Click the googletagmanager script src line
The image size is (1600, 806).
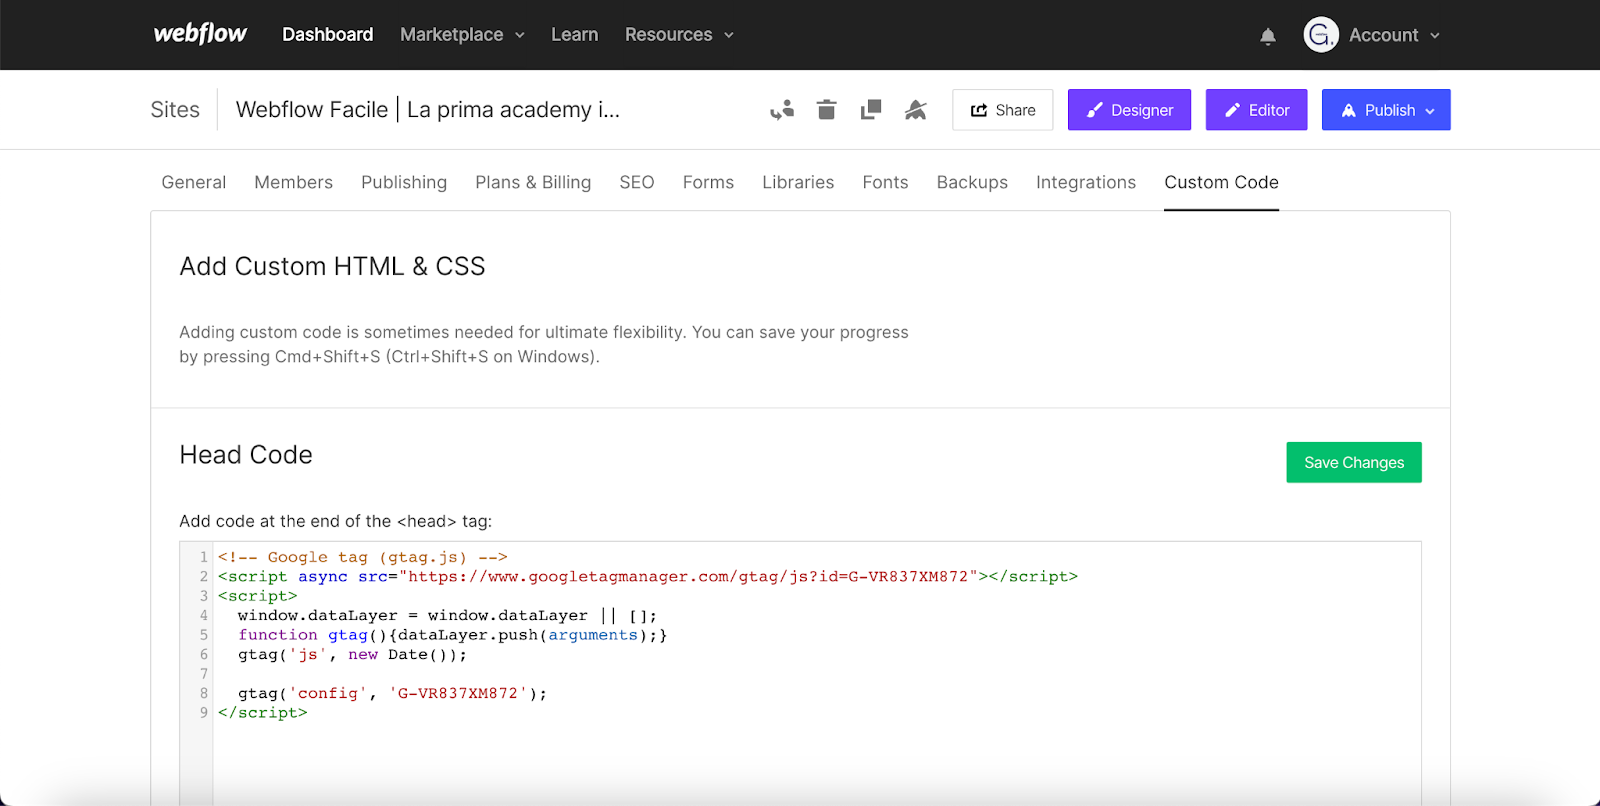648,576
